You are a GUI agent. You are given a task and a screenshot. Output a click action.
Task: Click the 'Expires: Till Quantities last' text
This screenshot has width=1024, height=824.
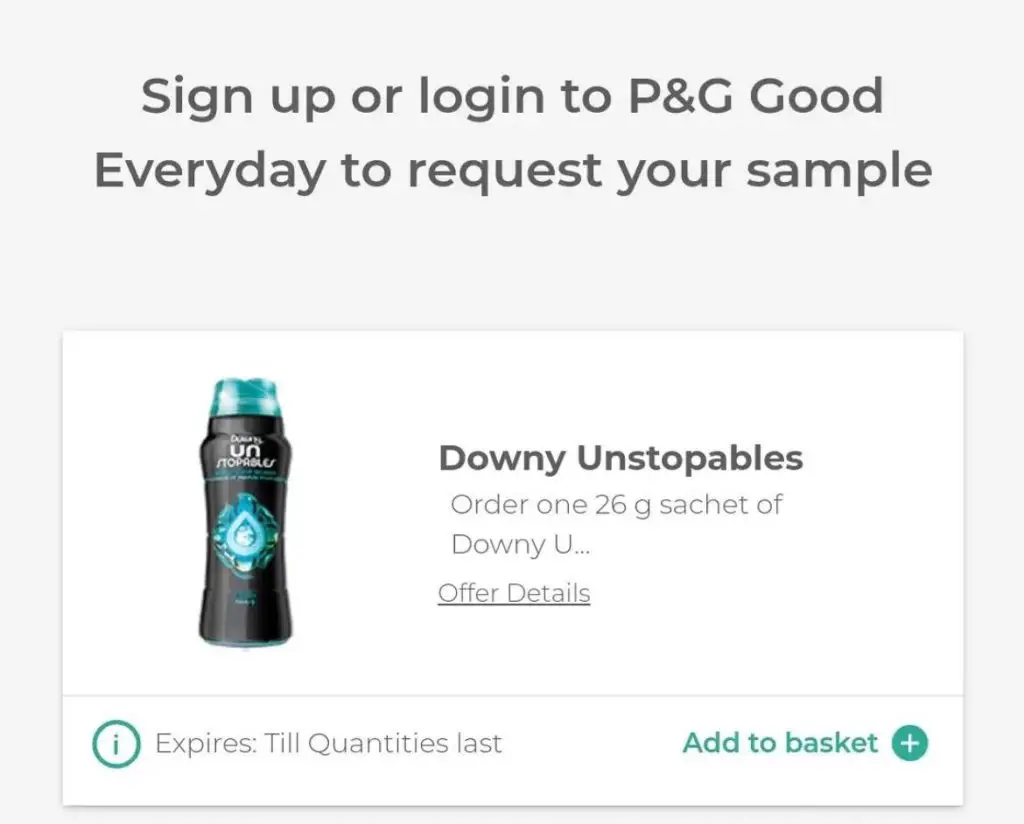point(328,744)
